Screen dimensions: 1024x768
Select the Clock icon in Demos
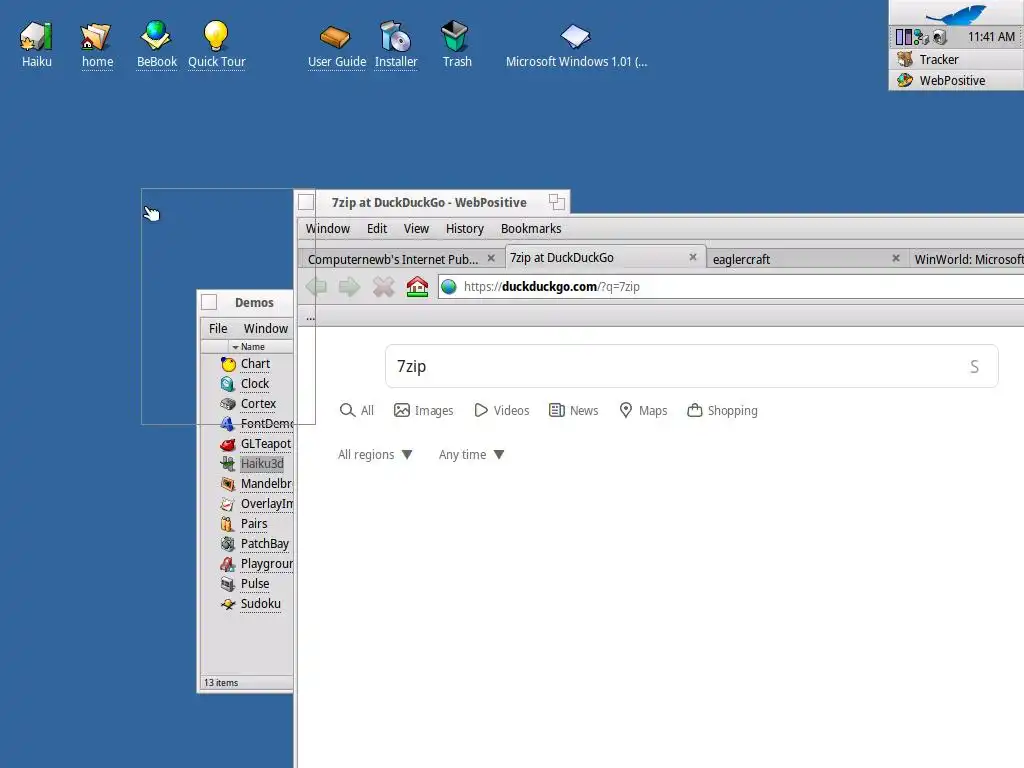pyautogui.click(x=228, y=384)
